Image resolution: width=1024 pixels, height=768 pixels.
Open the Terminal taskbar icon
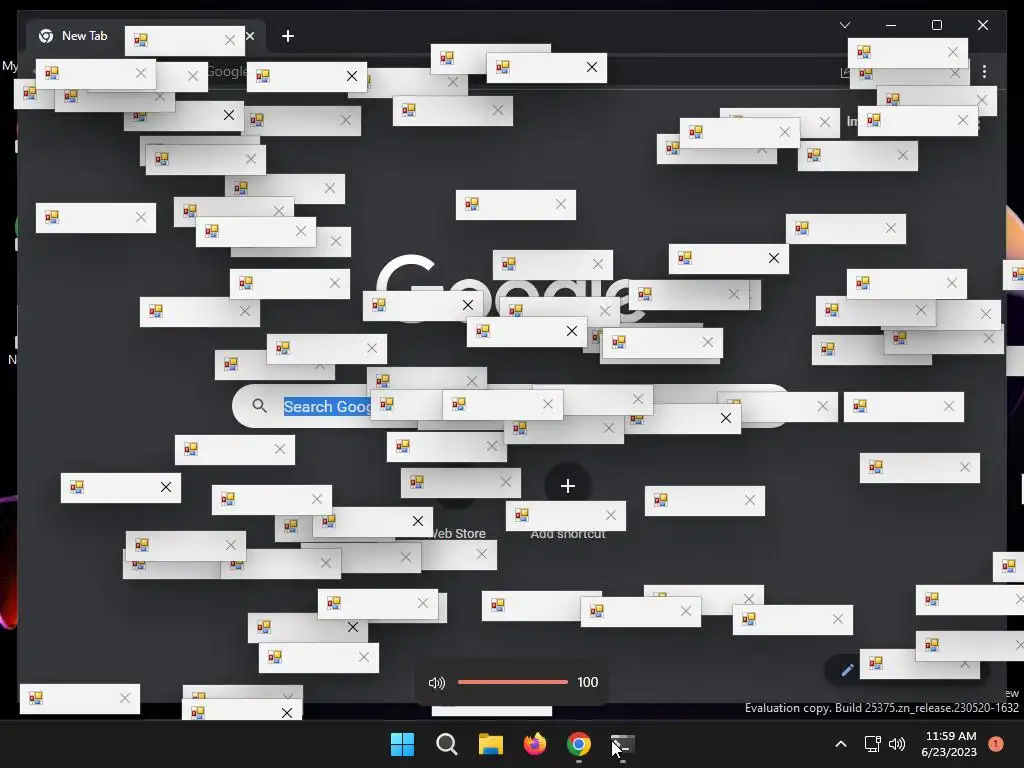622,744
